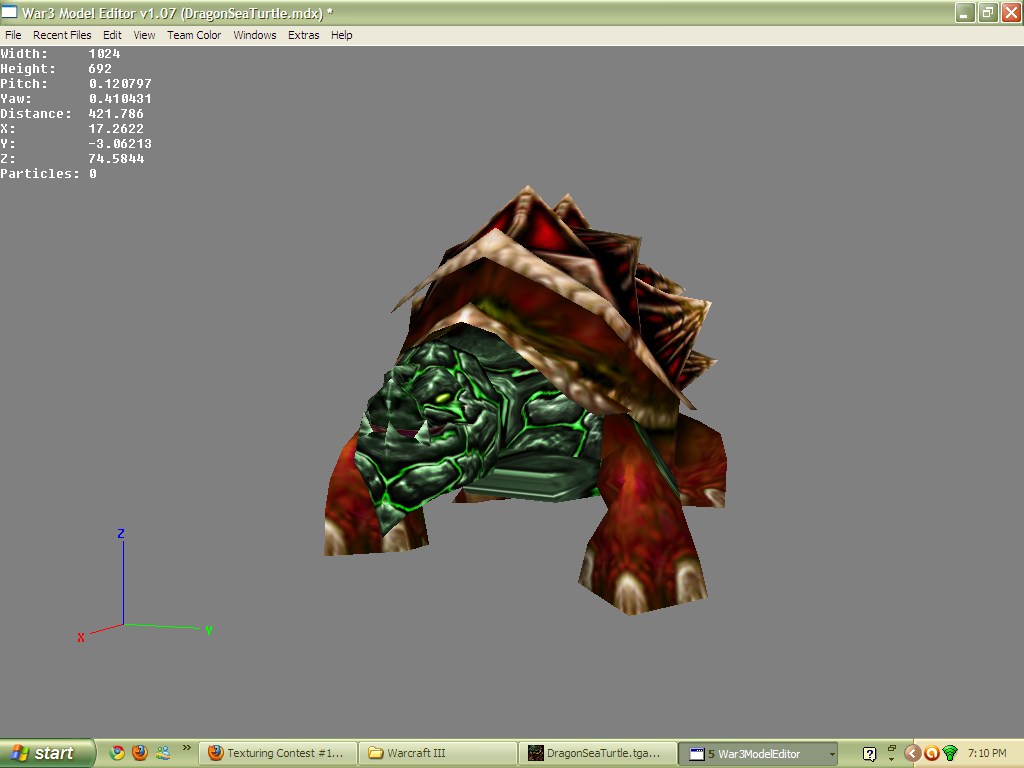The image size is (1024, 768).
Task: Click the orange tray icon
Action: click(931, 754)
